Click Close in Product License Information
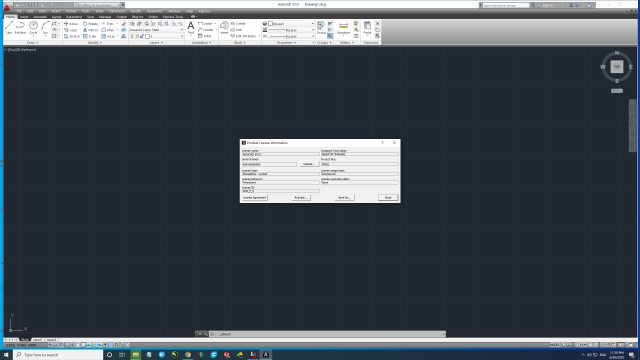The image size is (640, 360). point(388,198)
